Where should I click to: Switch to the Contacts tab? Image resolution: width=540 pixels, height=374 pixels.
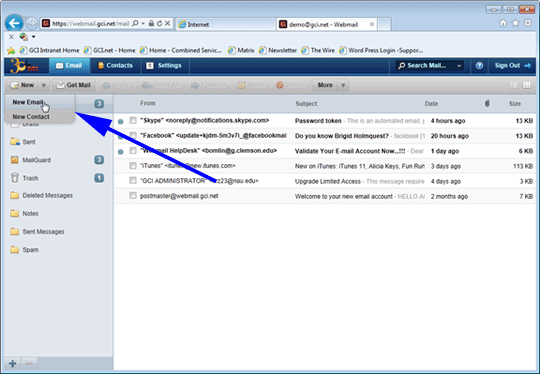coord(115,65)
